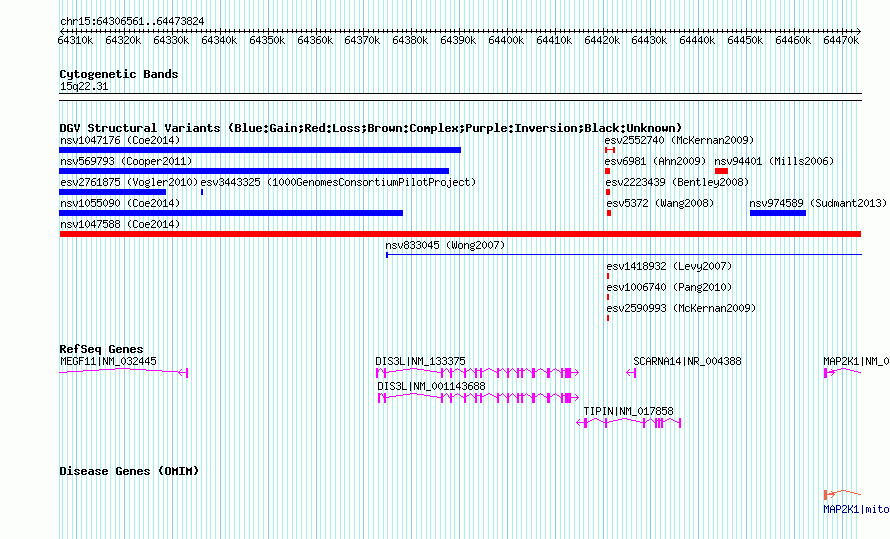890x539 pixels.
Task: Click the DIS3L|NM_133375 label
Action: [x=421, y=361]
